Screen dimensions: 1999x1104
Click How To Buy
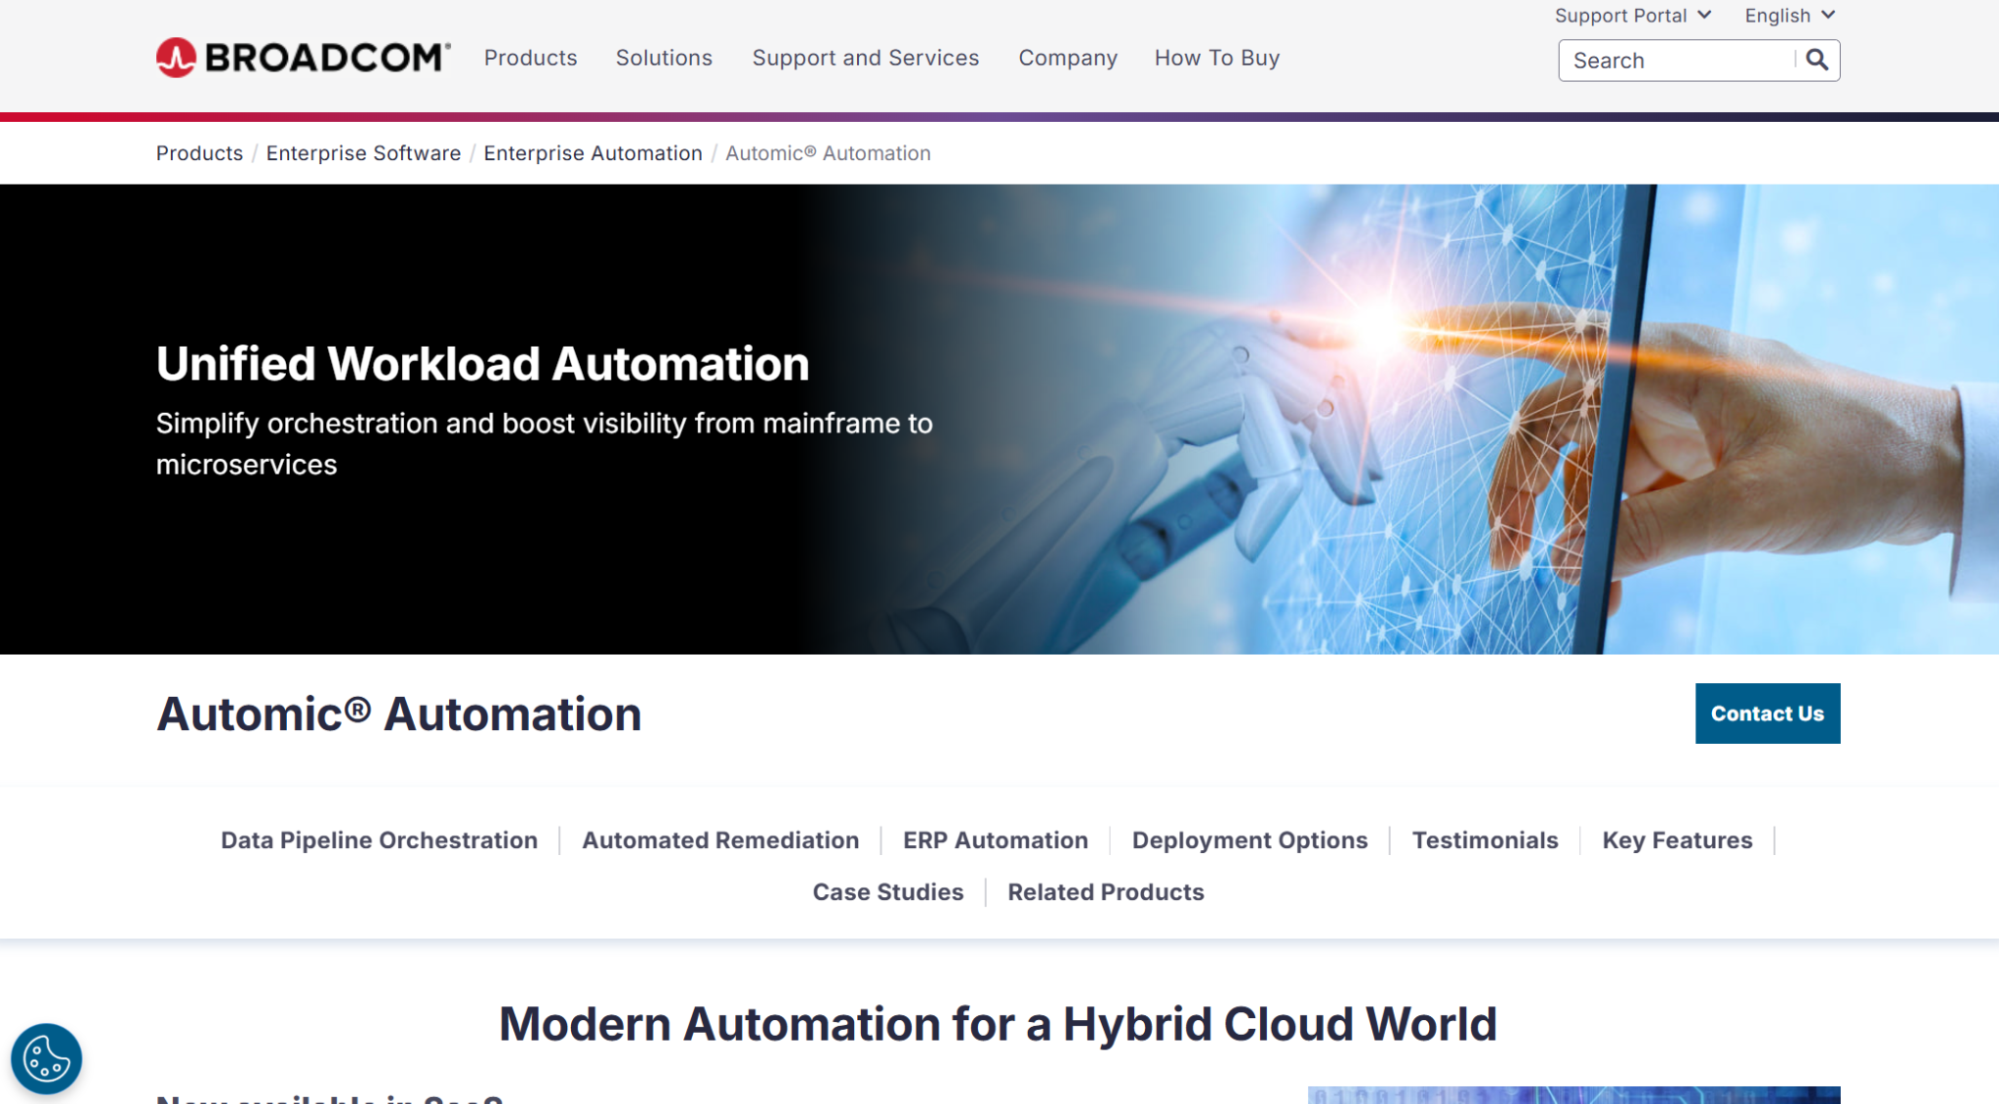point(1216,58)
